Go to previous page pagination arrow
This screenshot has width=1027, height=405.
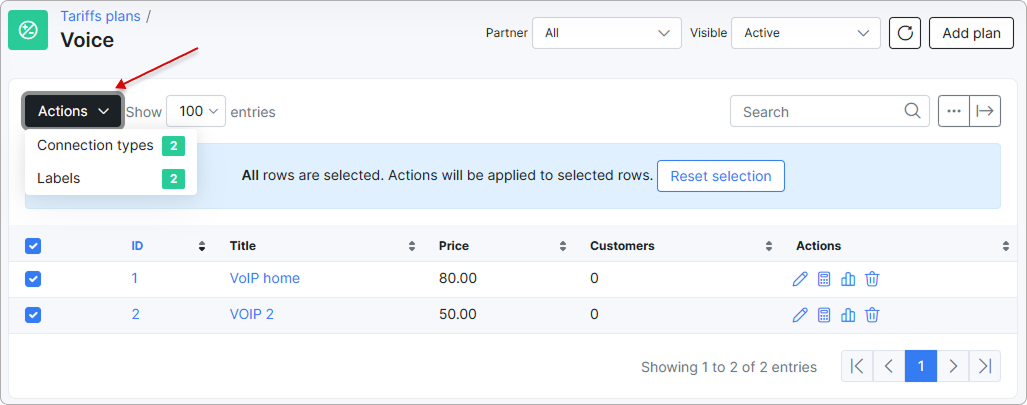[x=889, y=366]
